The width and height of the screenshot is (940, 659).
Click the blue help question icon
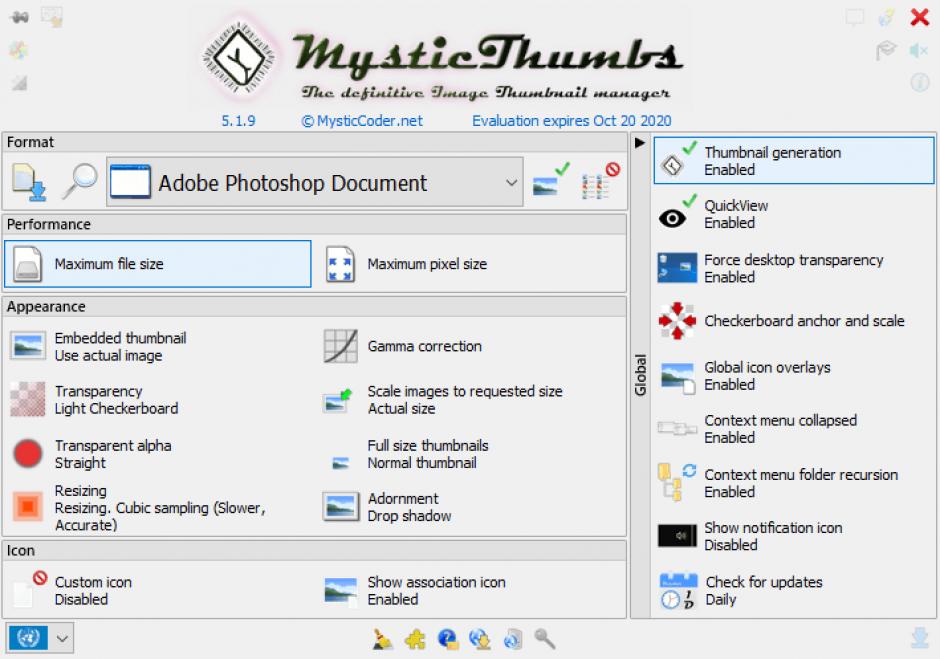point(448,639)
